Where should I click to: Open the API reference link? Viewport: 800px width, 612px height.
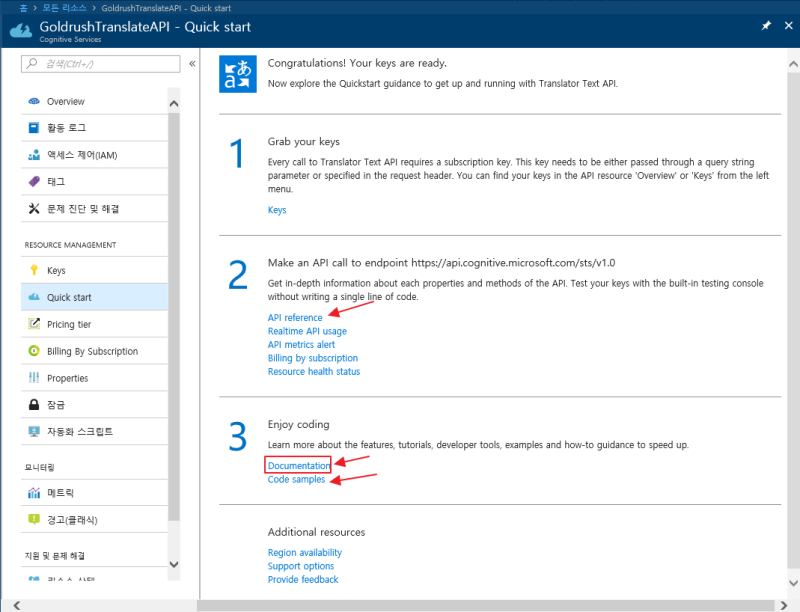coord(296,317)
